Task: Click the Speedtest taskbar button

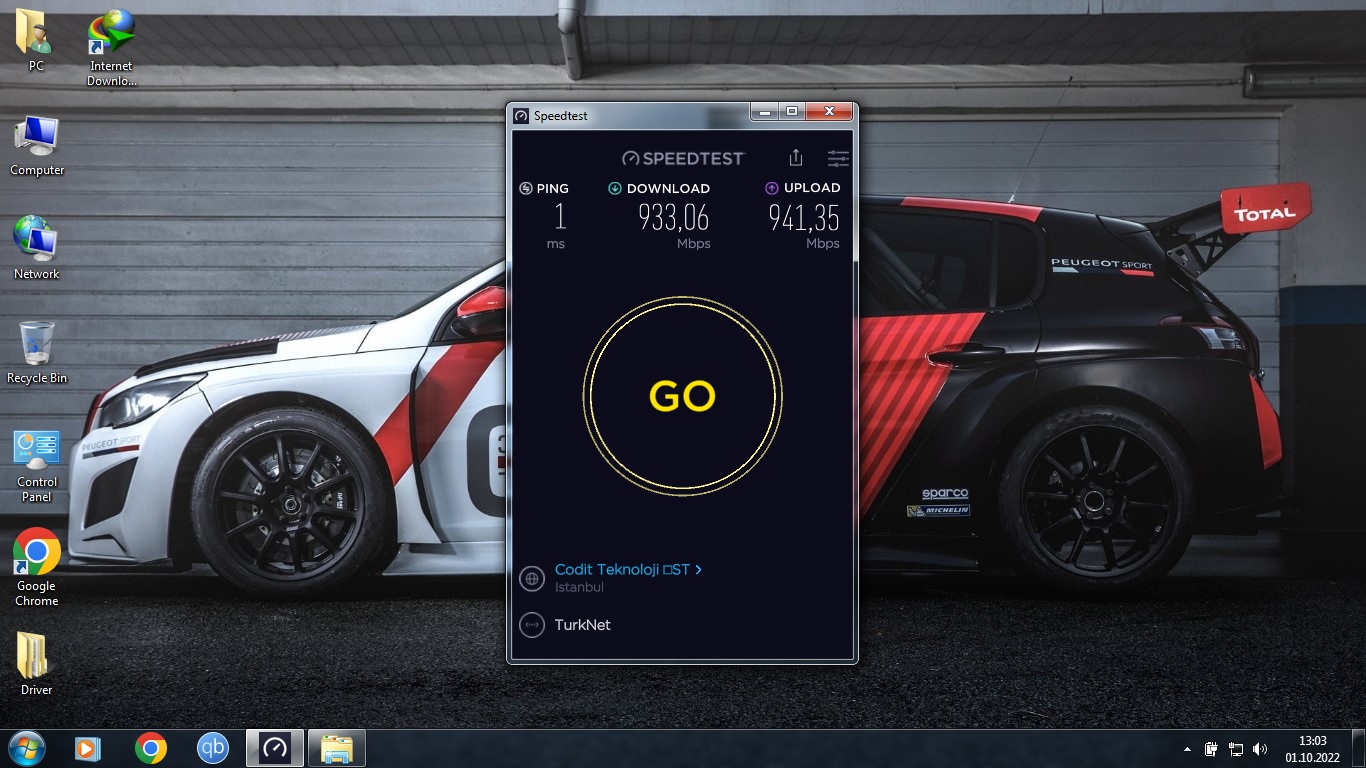Action: 275,748
